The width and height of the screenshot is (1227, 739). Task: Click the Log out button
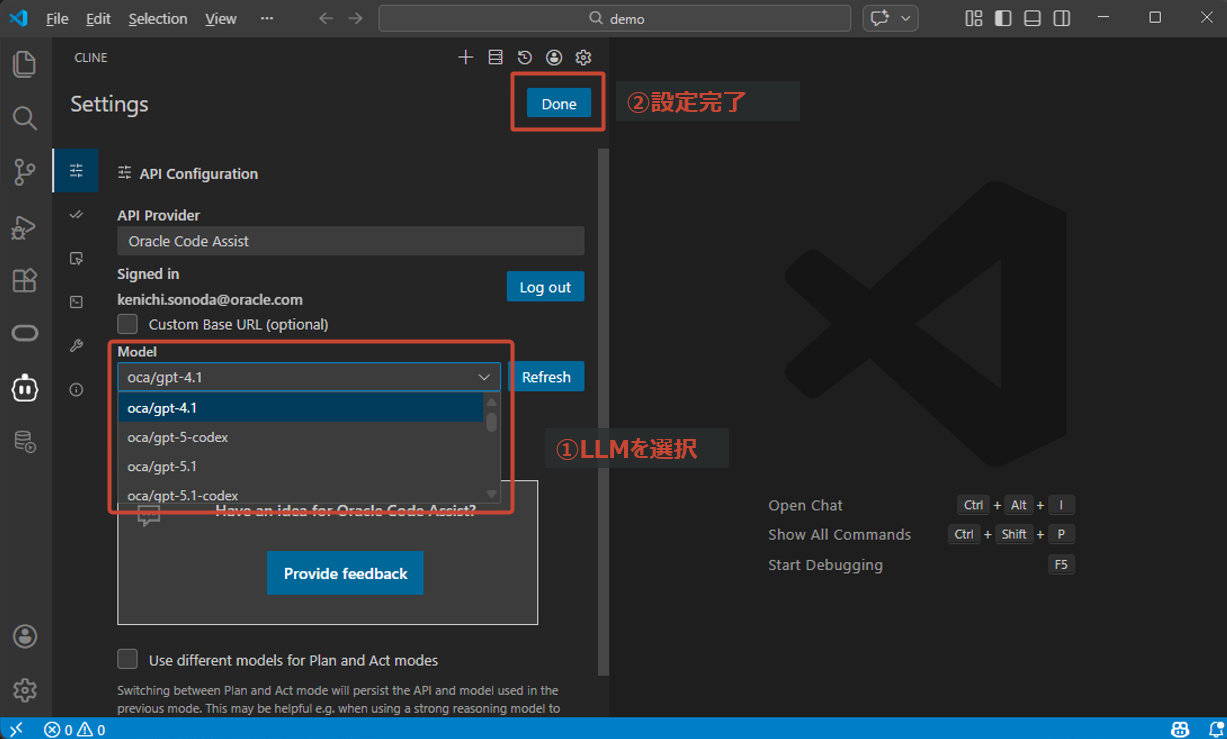coord(545,287)
